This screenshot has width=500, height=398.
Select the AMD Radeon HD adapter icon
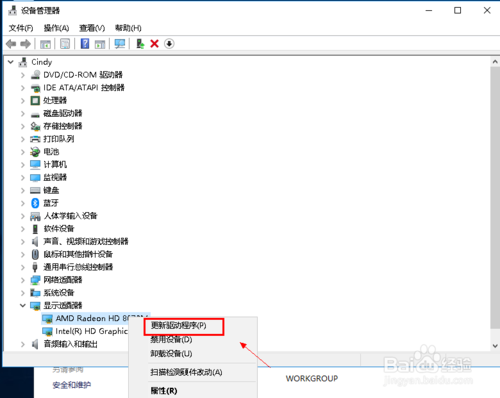47,319
